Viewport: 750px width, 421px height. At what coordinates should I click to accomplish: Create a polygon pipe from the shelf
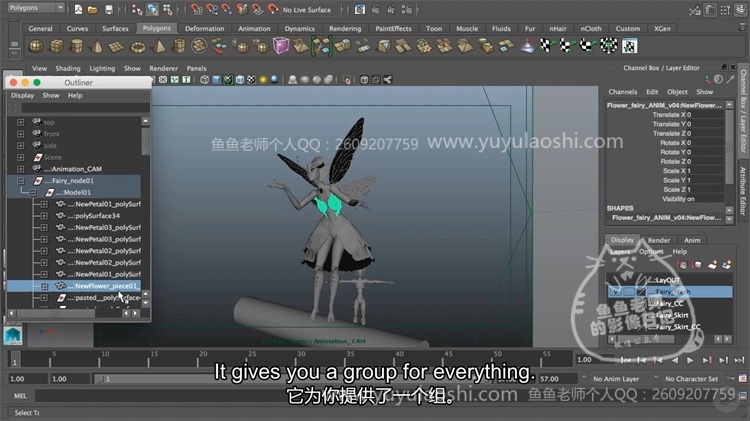(179, 46)
